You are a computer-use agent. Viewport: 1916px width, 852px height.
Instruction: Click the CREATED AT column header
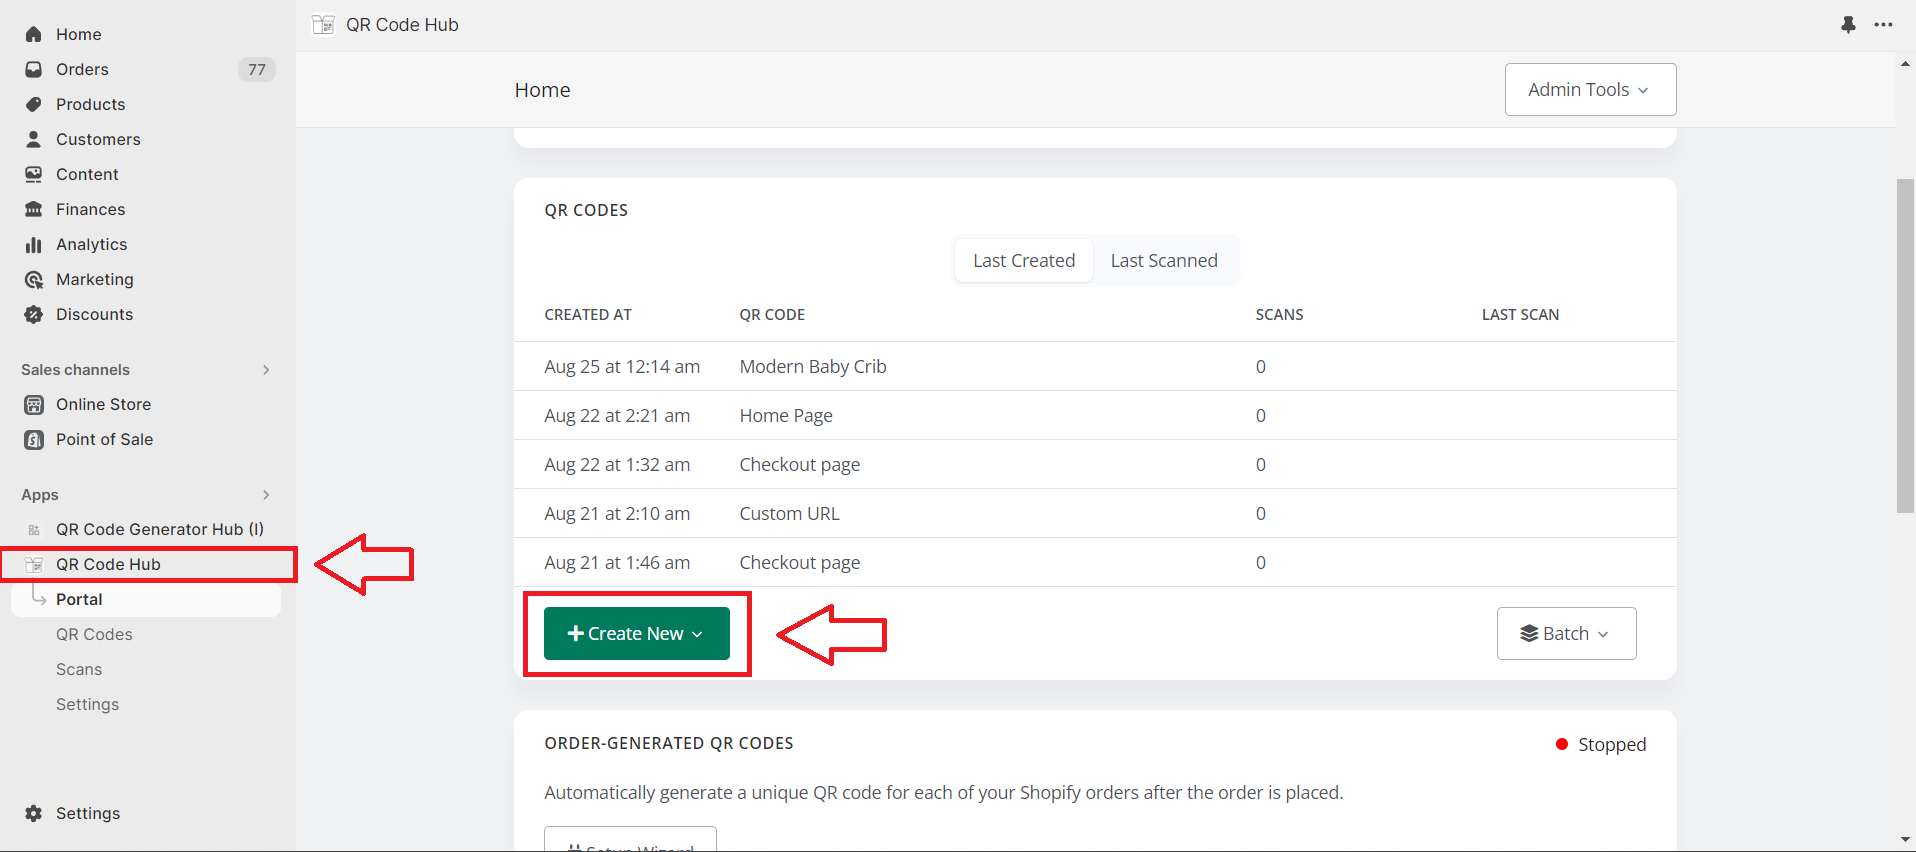(x=588, y=314)
